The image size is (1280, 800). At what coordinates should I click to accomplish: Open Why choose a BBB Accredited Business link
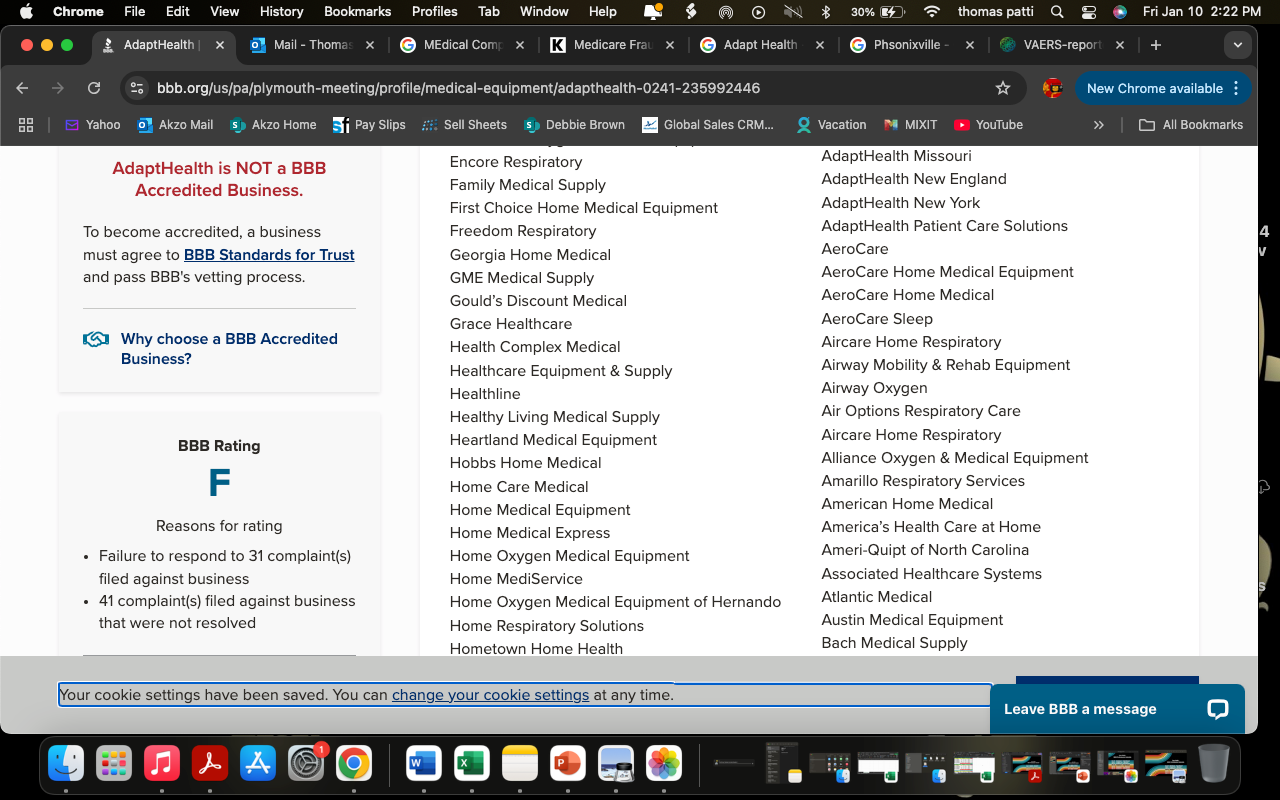pos(229,349)
